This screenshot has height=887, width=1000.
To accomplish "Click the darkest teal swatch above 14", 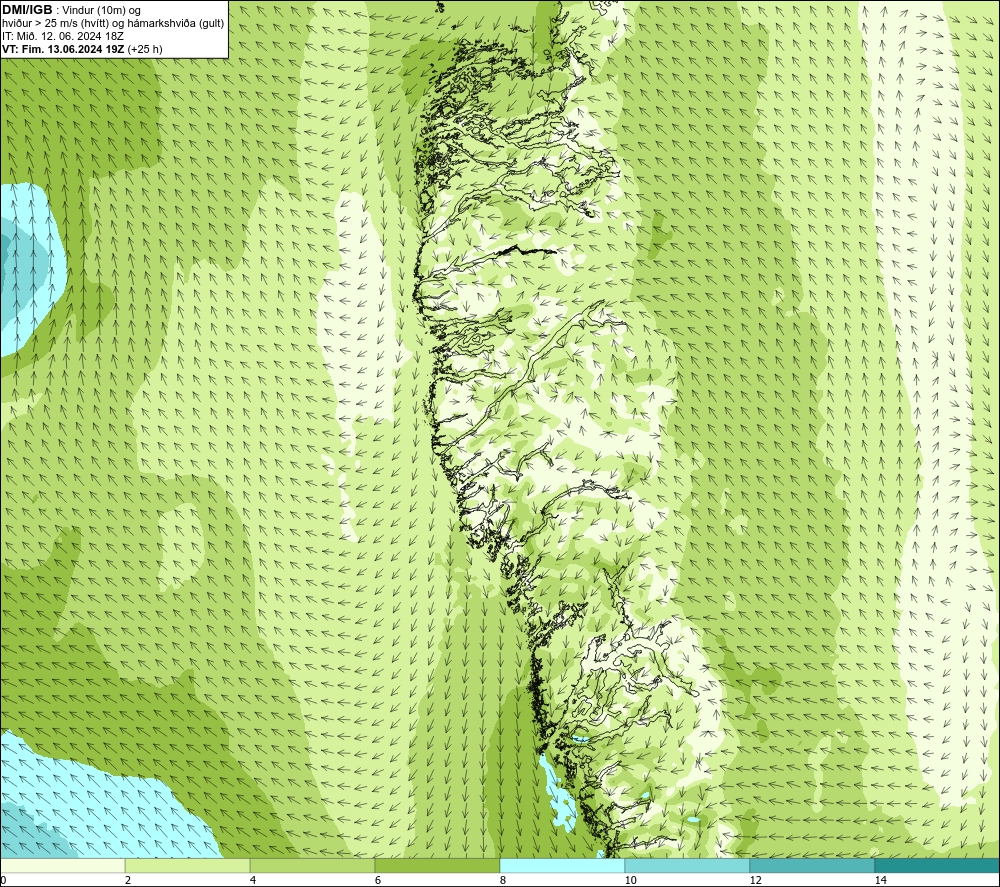I will click(x=938, y=865).
